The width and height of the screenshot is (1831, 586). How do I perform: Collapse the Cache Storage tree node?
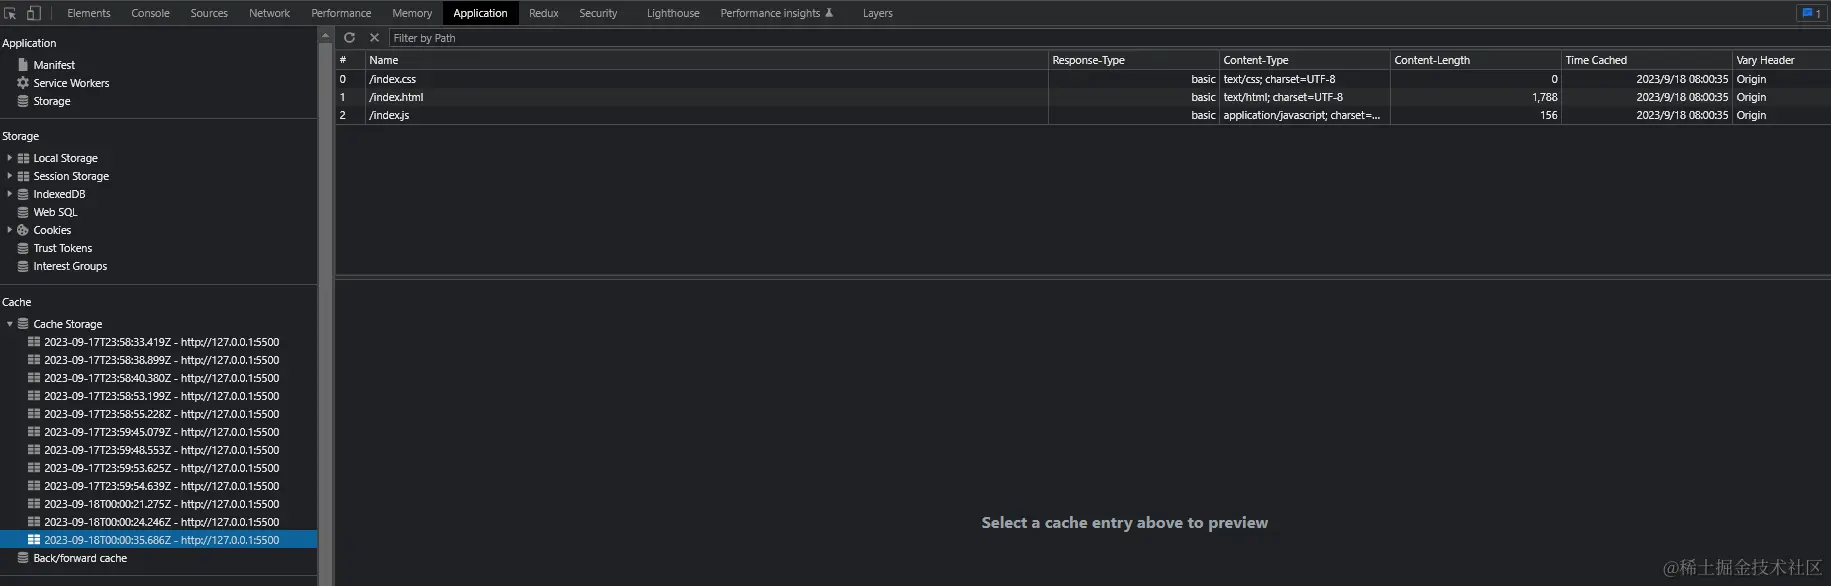pos(9,324)
